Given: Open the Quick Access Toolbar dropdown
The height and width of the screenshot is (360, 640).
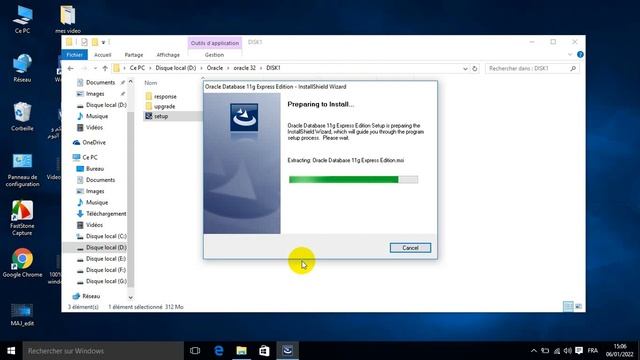Looking at the screenshot, I should pyautogui.click(x=104, y=42).
